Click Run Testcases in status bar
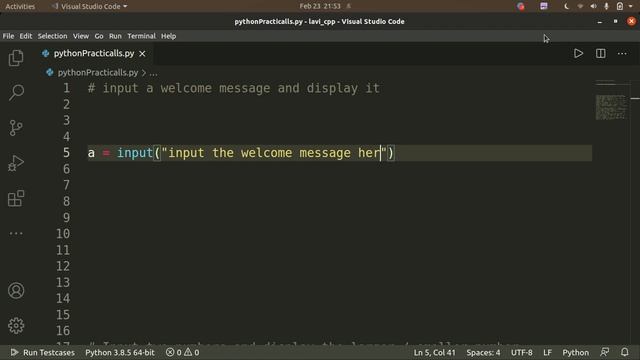 [x=42, y=352]
